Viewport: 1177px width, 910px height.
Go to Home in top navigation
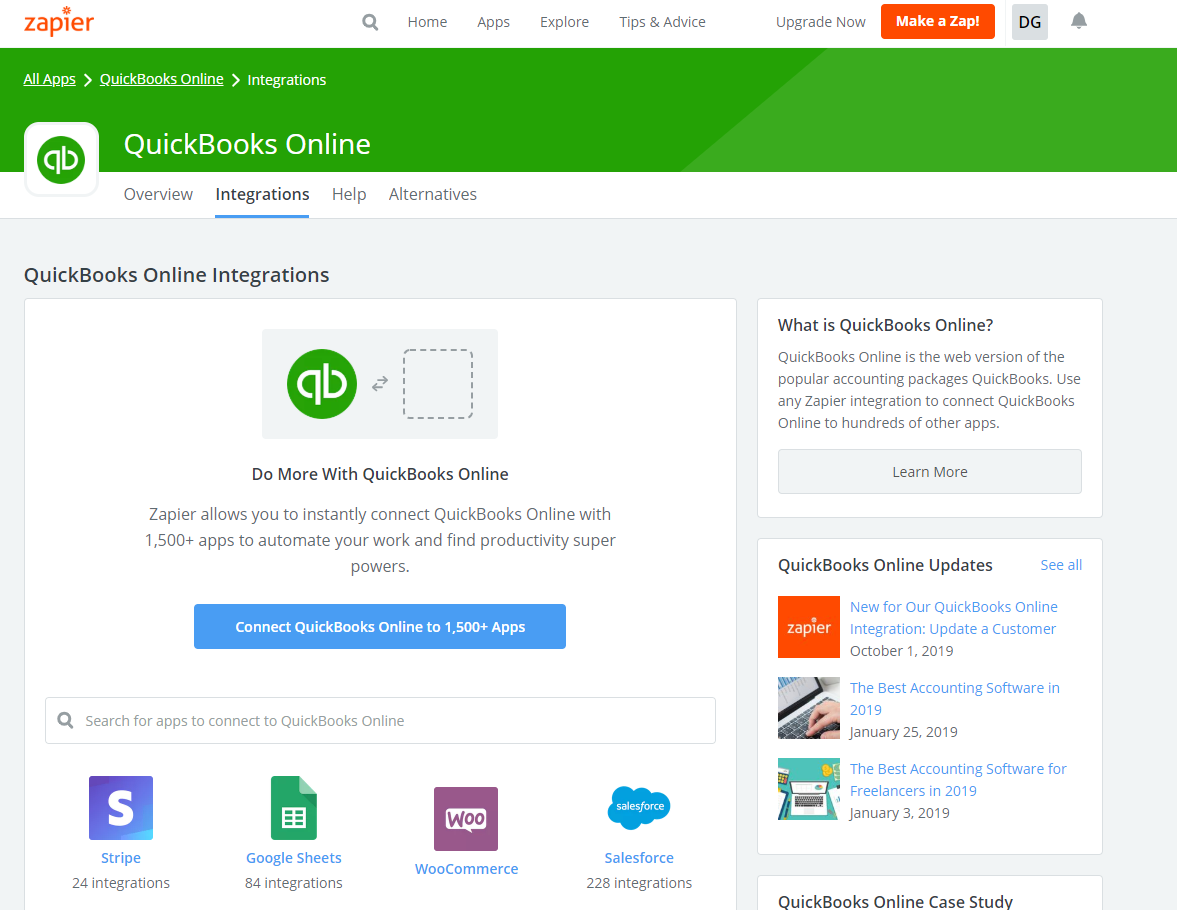pyautogui.click(x=427, y=22)
